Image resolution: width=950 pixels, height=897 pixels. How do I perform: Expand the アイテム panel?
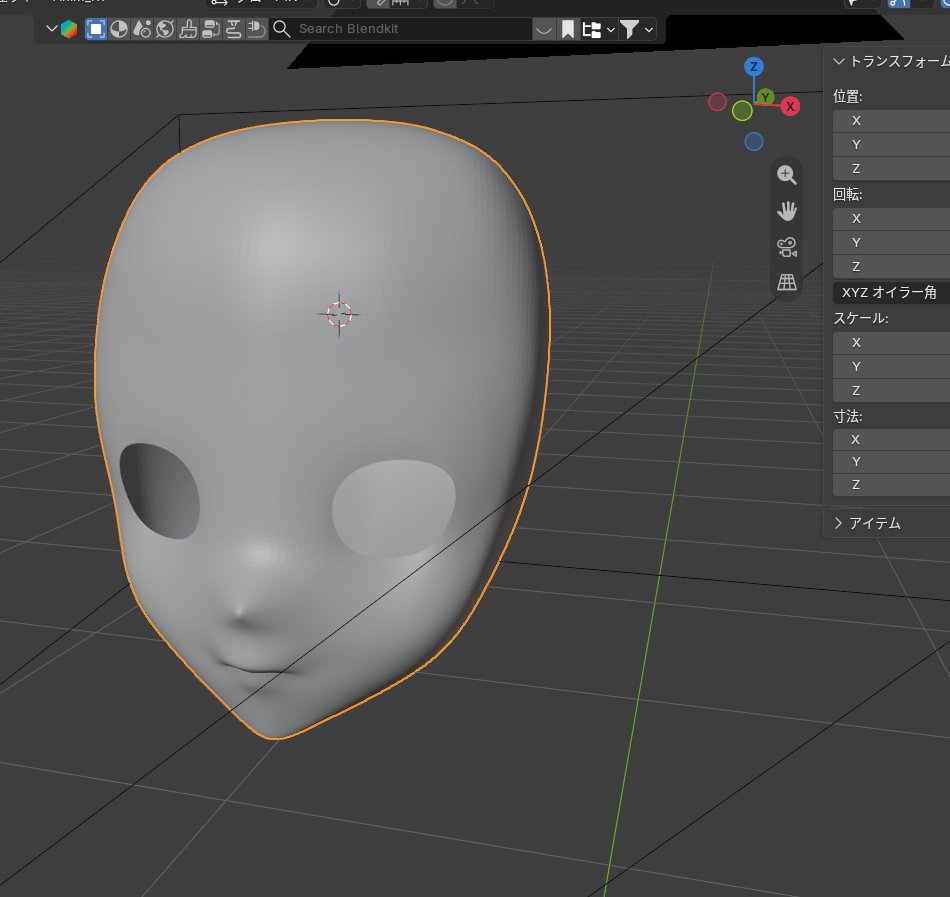pos(839,523)
